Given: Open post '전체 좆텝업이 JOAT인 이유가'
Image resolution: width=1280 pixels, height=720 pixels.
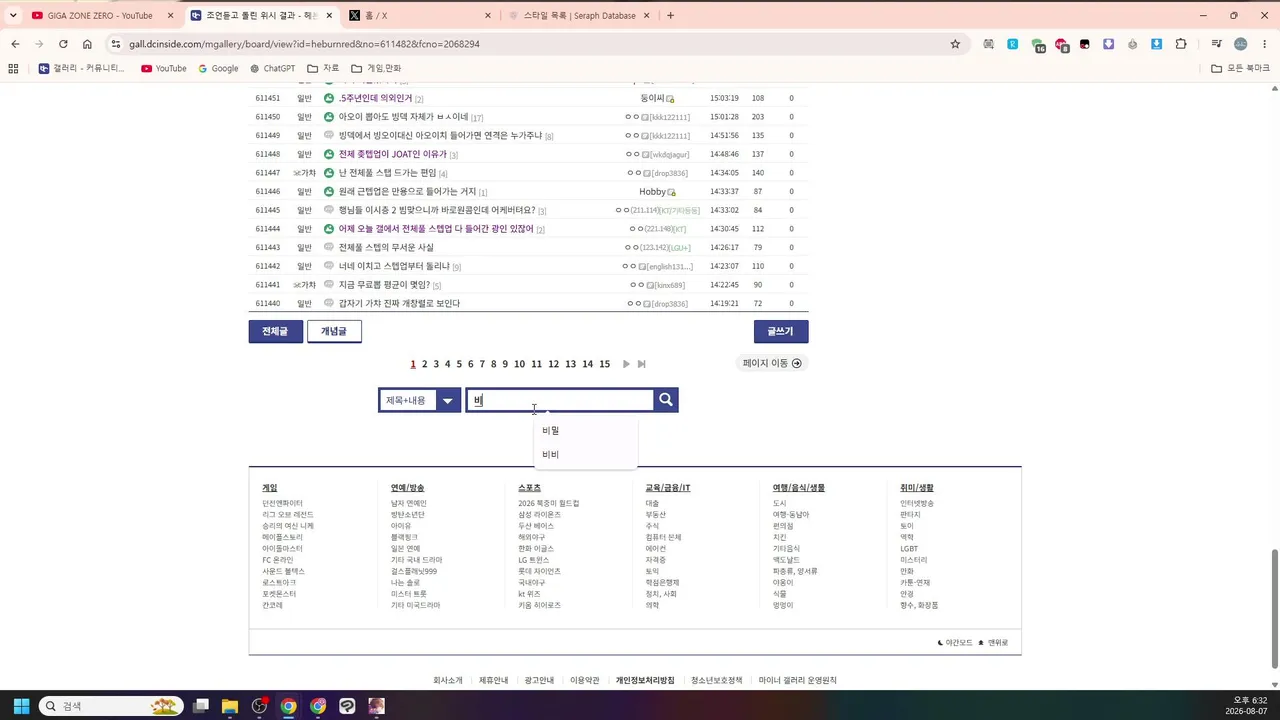Looking at the screenshot, I should pyautogui.click(x=392, y=154).
